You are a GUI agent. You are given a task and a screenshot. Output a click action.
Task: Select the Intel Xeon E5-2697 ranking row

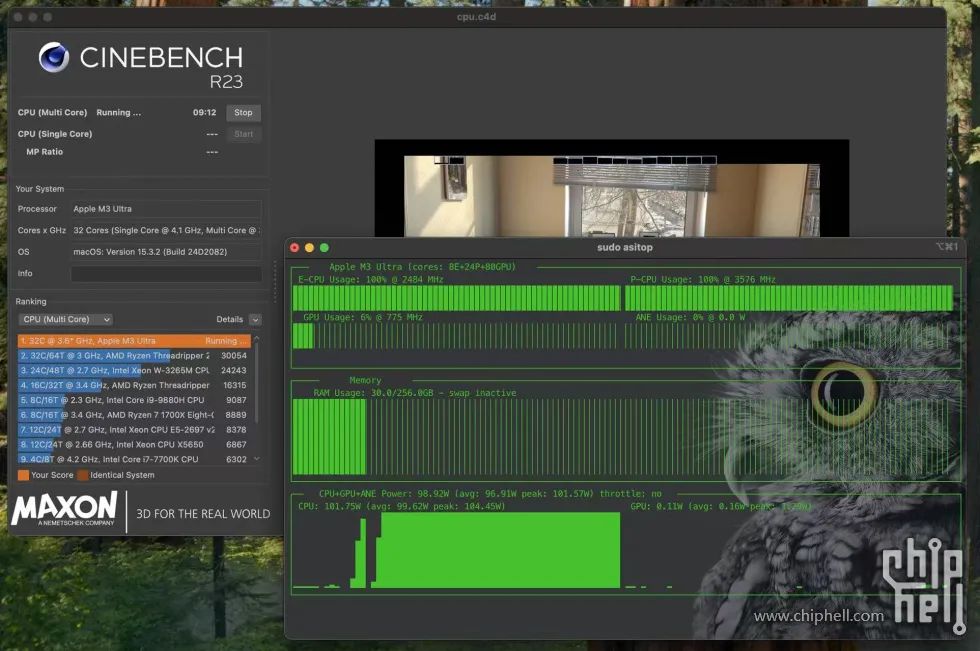coord(134,430)
